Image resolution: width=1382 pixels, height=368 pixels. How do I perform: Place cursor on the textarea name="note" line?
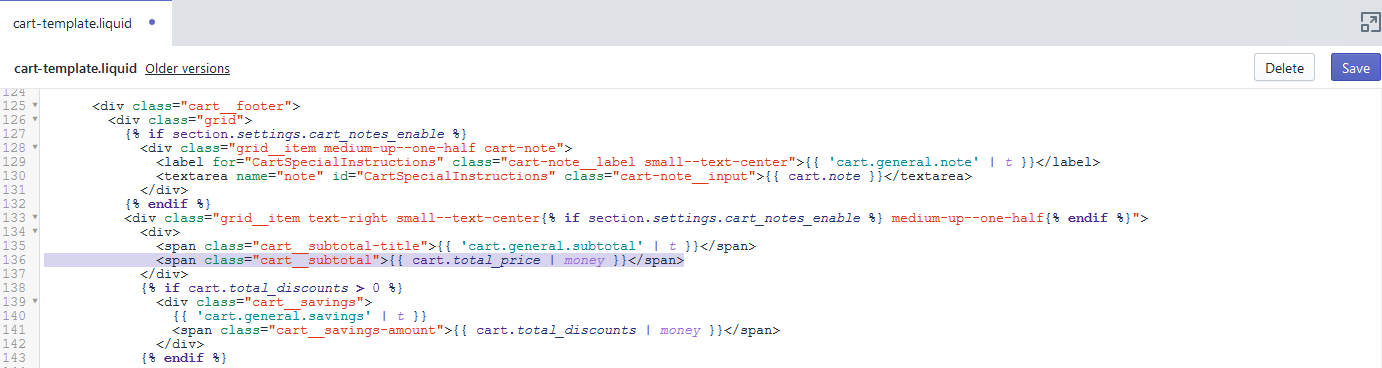pyautogui.click(x=564, y=175)
